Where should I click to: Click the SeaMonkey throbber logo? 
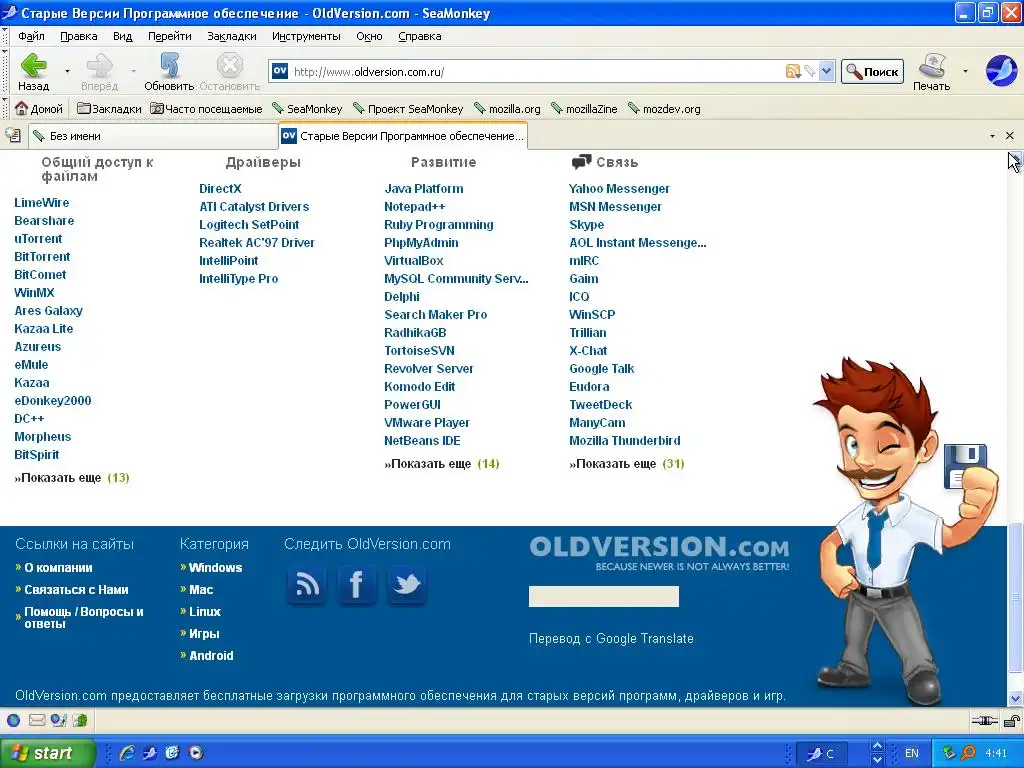(1001, 71)
